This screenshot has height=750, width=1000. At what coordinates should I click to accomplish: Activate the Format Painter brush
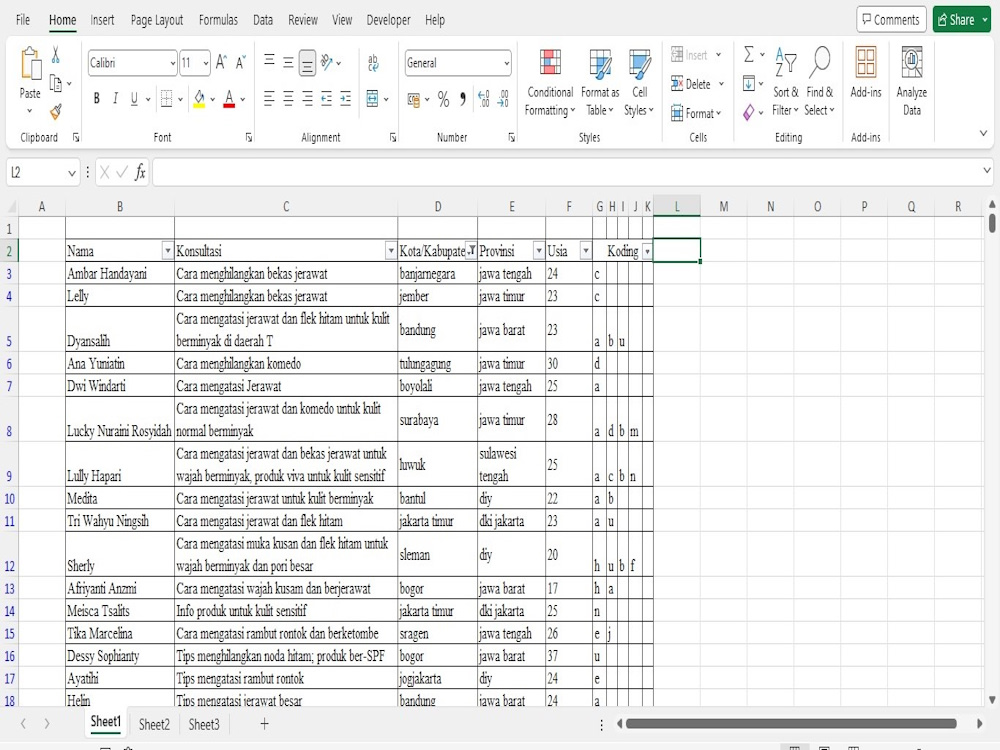click(x=56, y=112)
